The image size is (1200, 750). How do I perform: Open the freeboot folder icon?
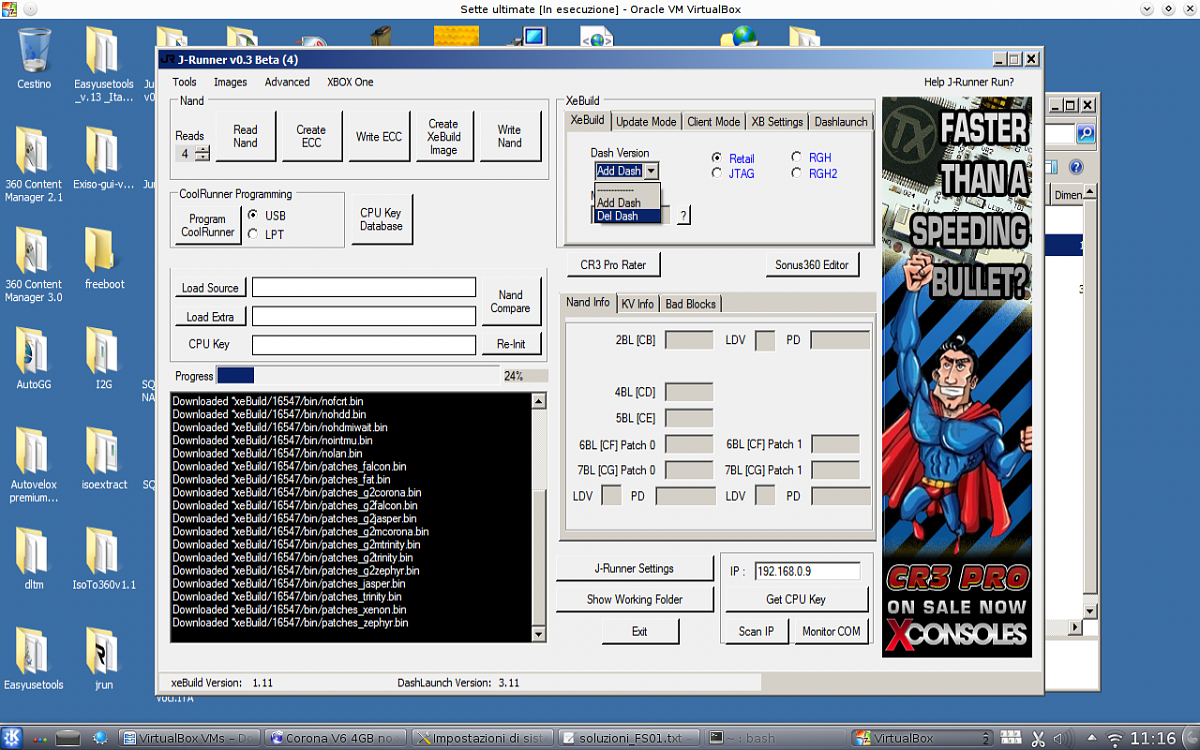(102, 250)
